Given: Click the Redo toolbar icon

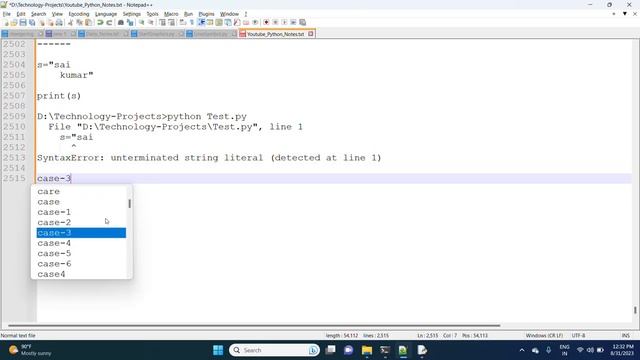Looking at the screenshot, I should (x=109, y=22).
